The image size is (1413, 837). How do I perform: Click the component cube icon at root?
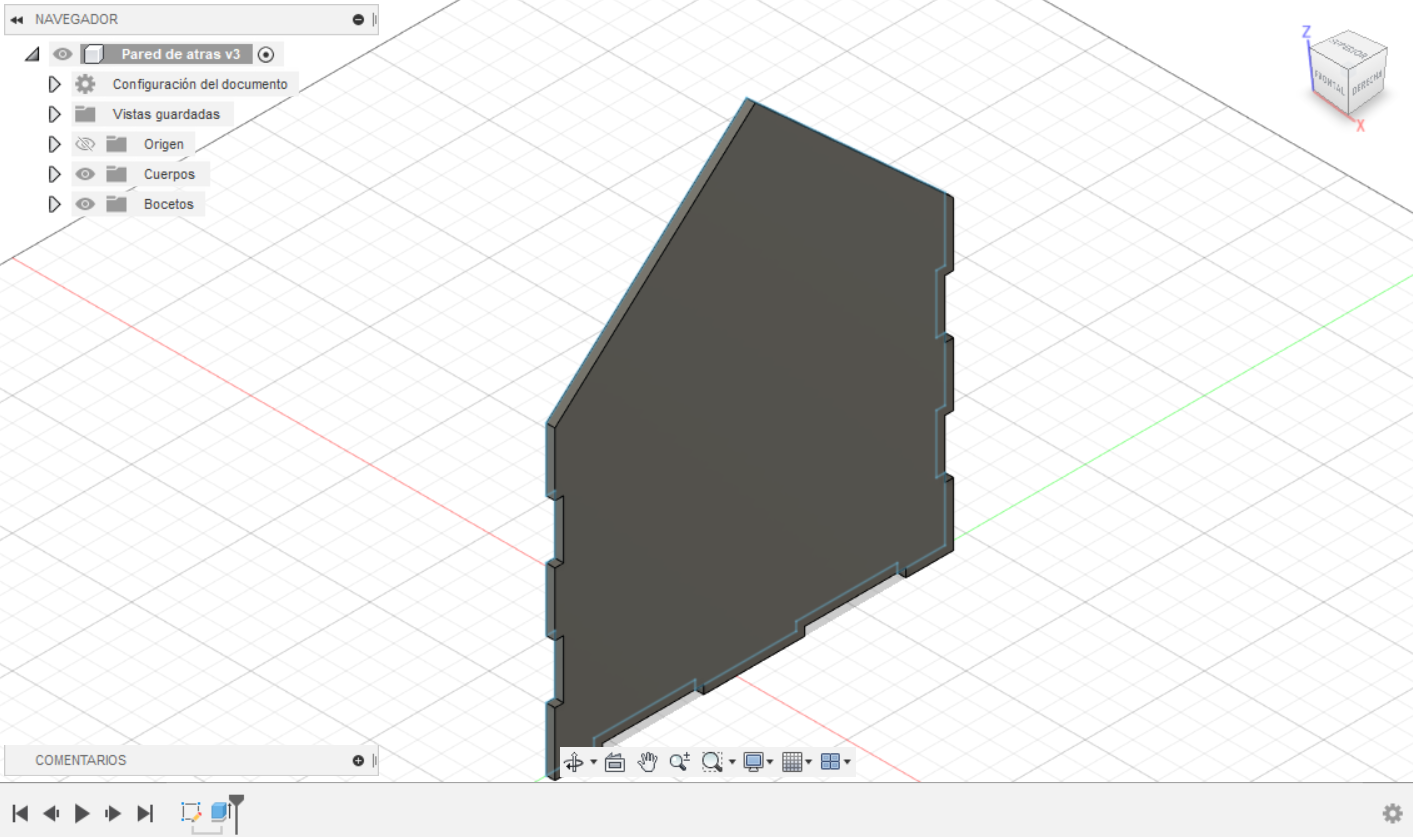93,54
